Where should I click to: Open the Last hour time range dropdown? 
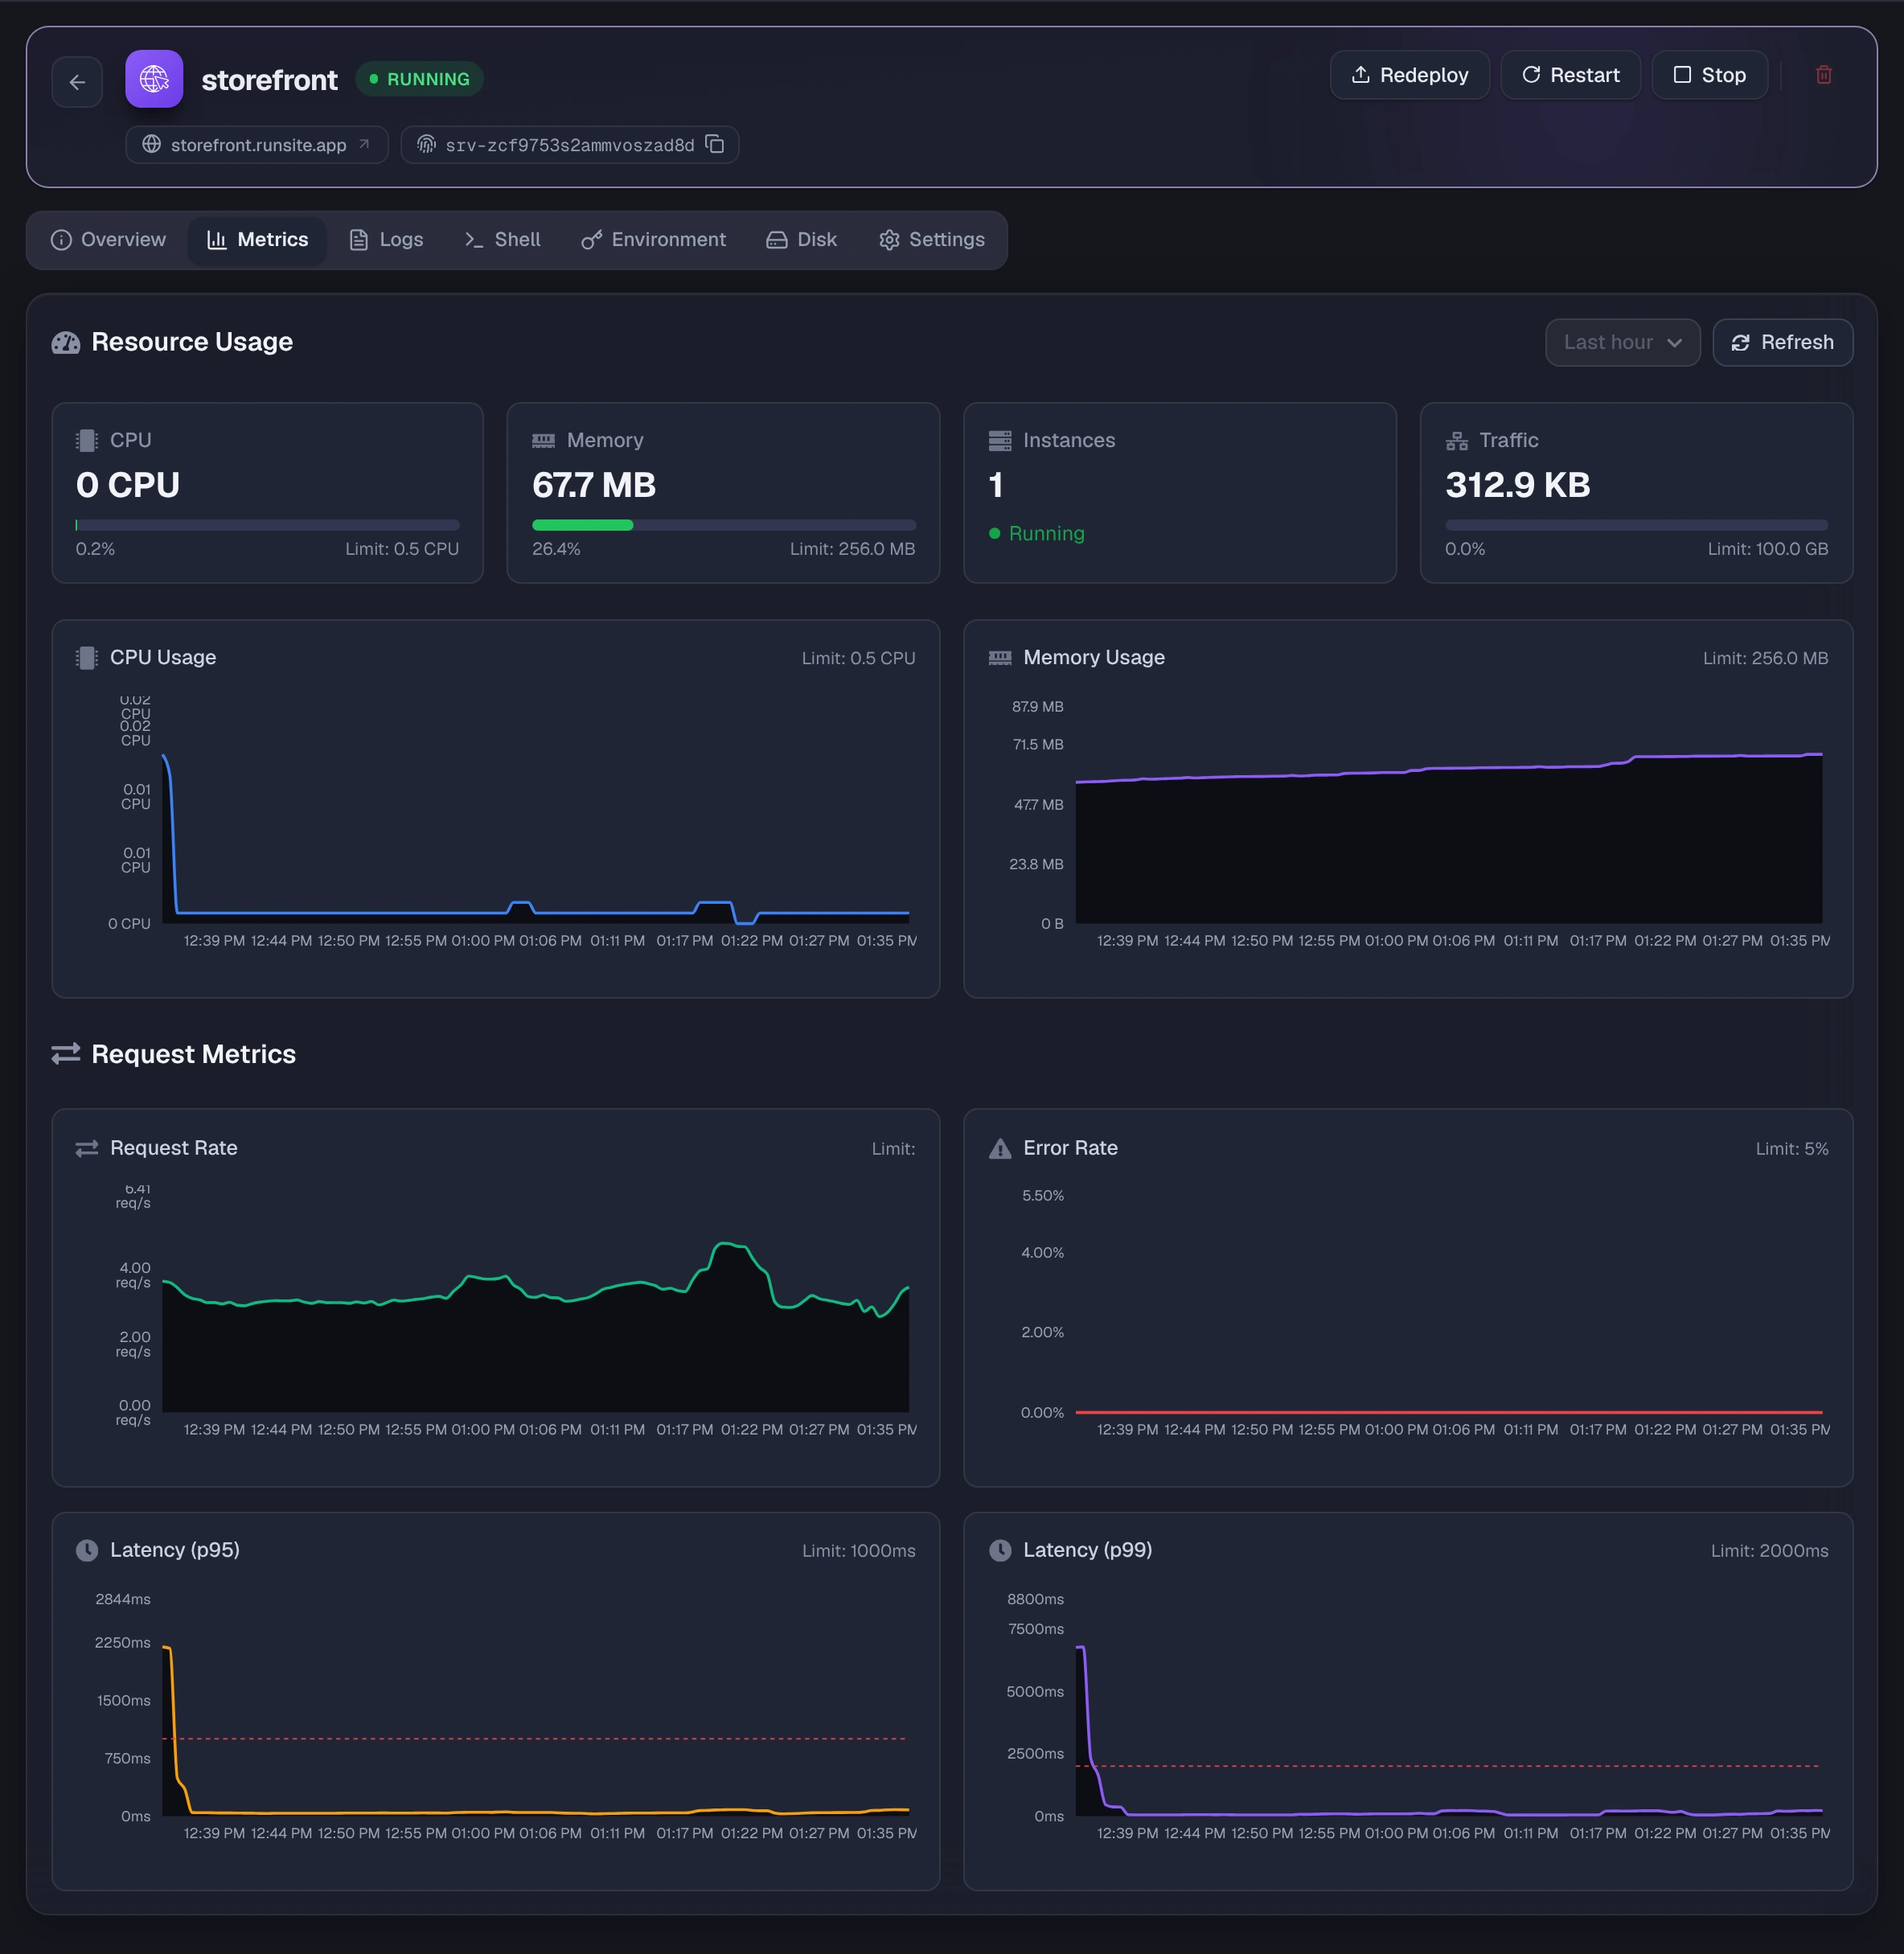[x=1622, y=343]
